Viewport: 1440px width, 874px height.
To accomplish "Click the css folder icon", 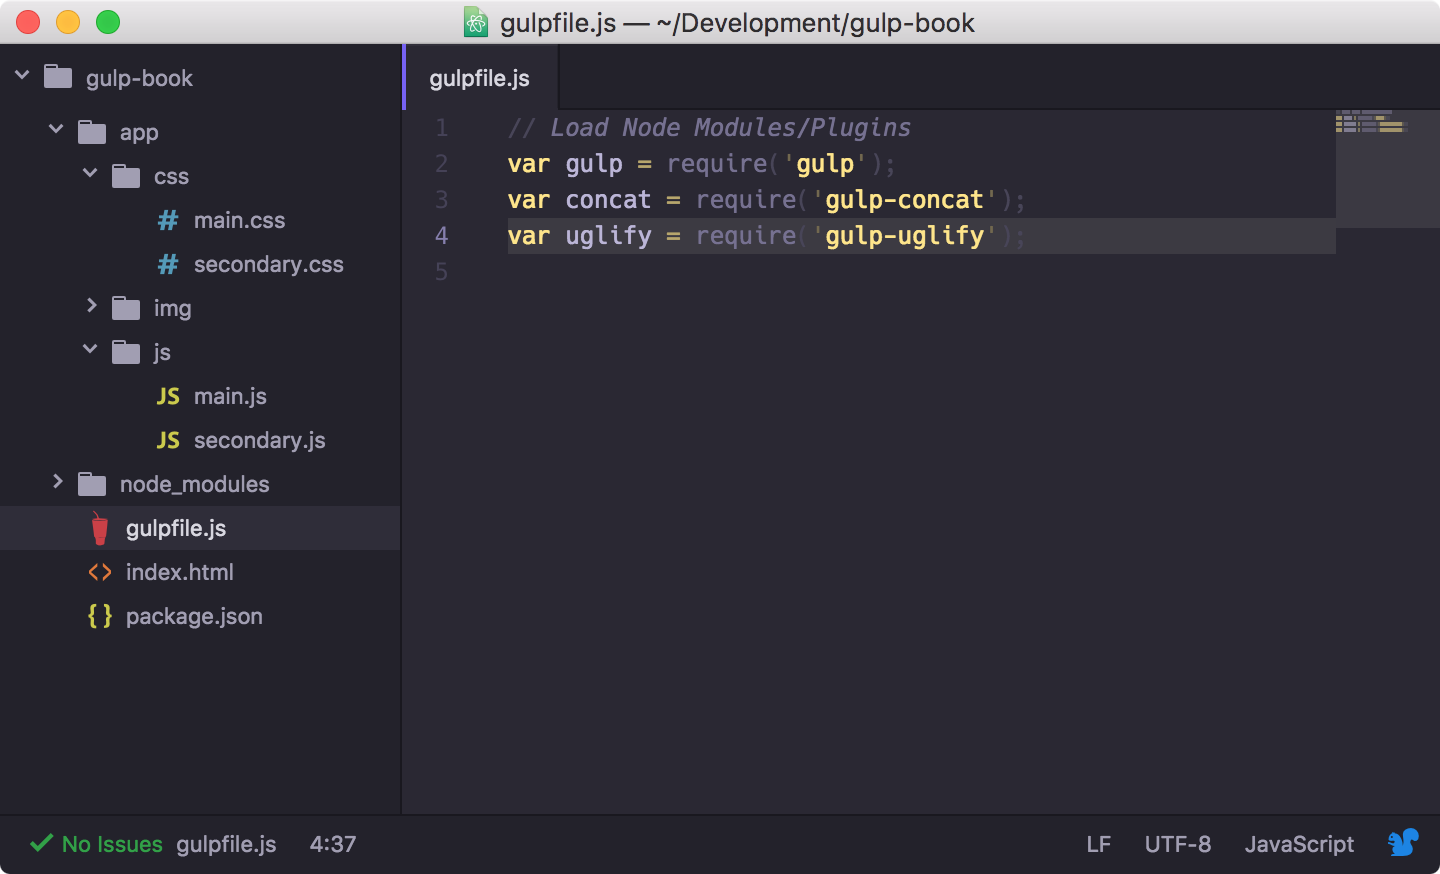I will pyautogui.click(x=126, y=176).
